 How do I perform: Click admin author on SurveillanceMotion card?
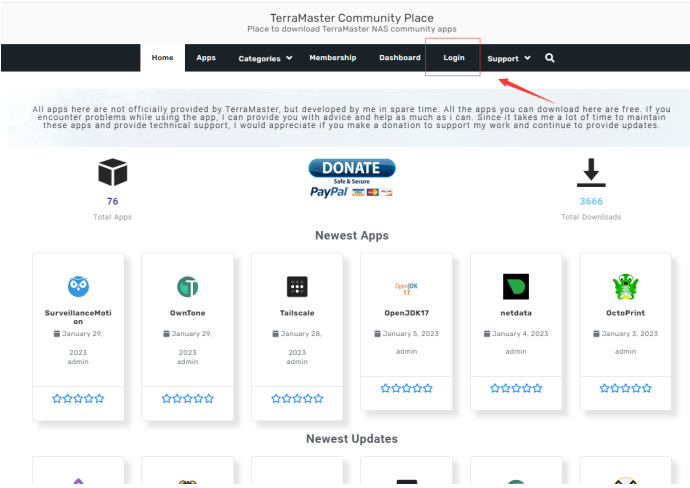78,361
